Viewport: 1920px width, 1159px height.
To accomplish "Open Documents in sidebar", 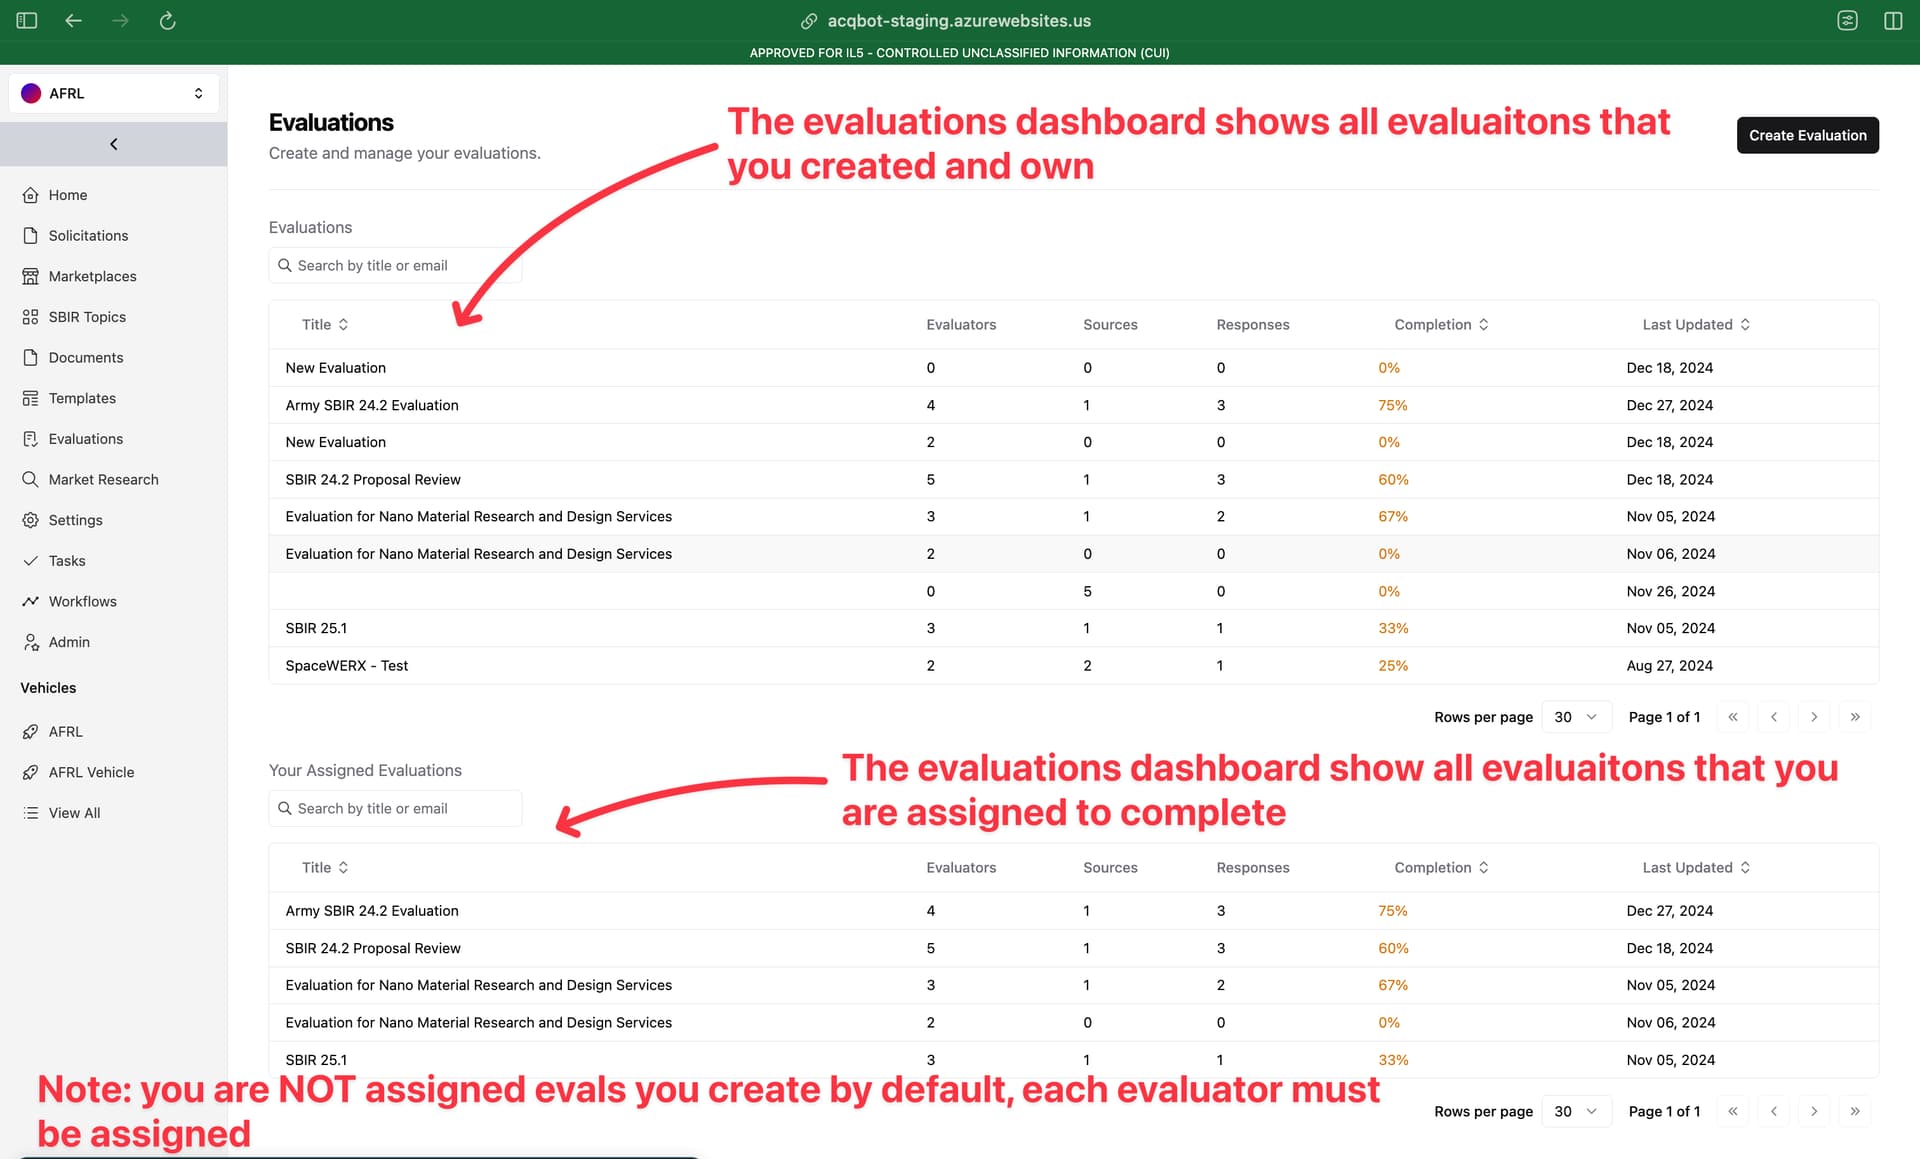I will [x=86, y=358].
